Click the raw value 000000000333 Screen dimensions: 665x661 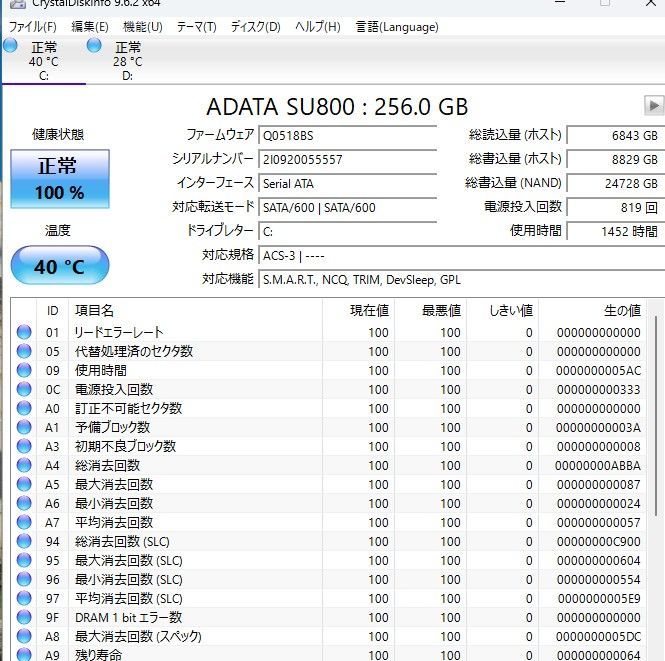click(598, 390)
